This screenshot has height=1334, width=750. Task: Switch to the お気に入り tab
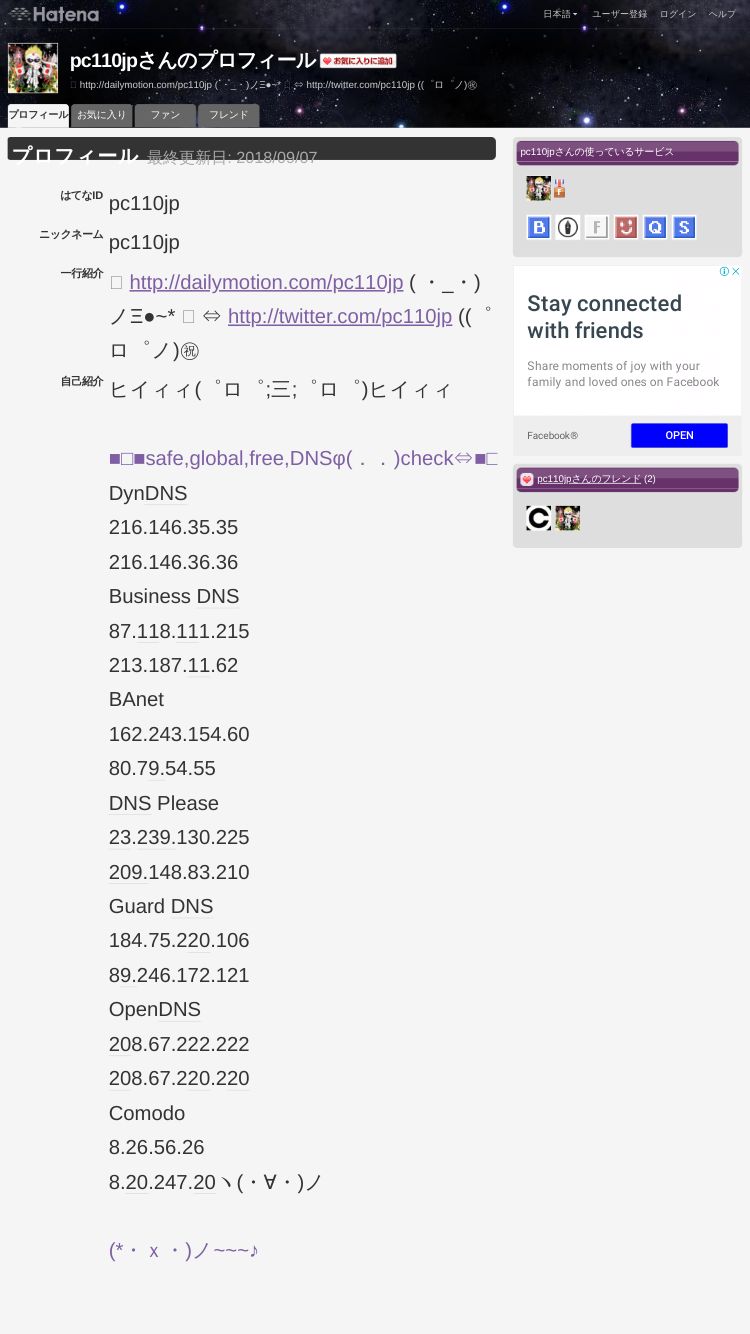click(102, 116)
